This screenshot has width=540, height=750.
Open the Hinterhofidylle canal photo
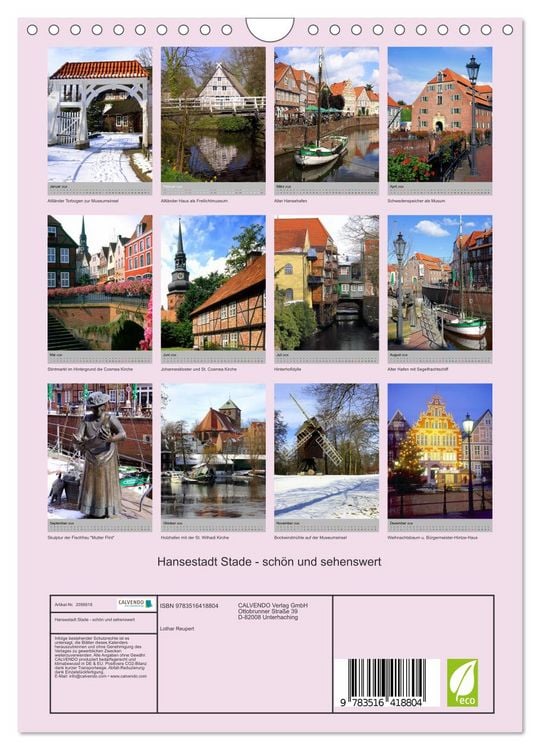[x=326, y=283]
